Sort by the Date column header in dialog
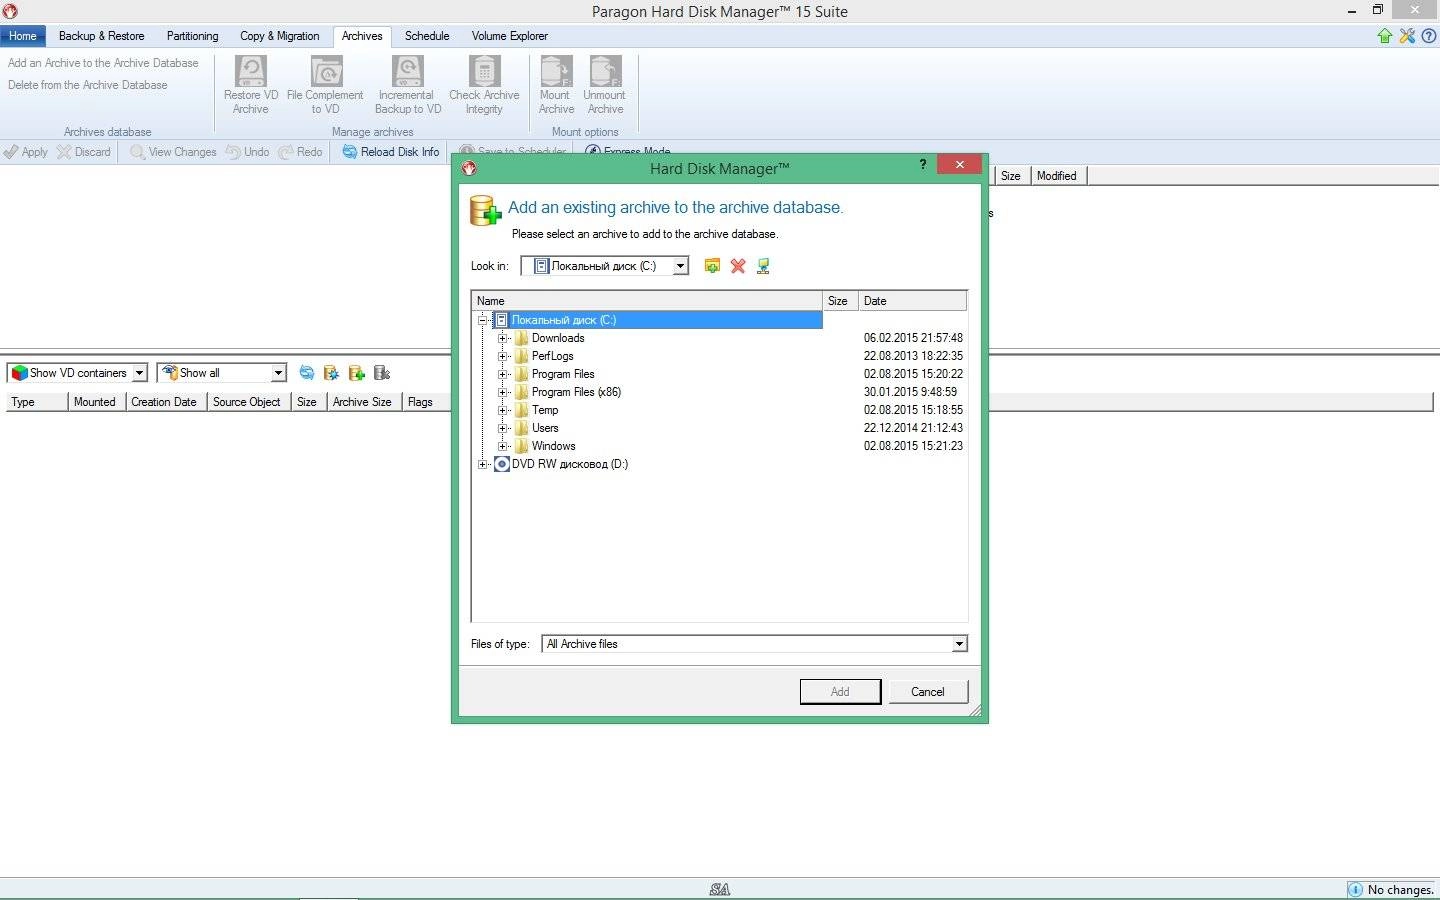Viewport: 1440px width, 900px height. click(912, 301)
